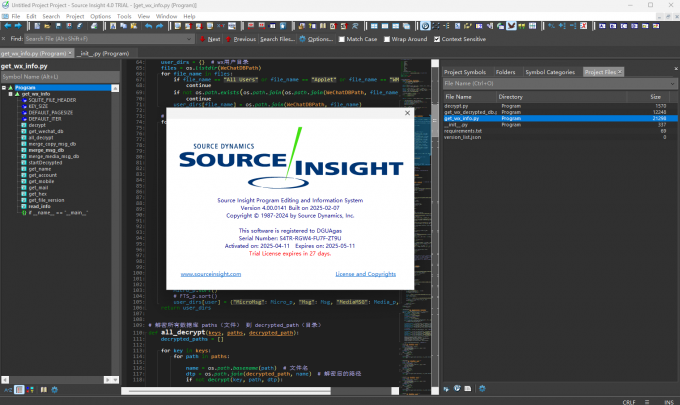Close the get_wx_info.py document tab
The width and height of the screenshot is (680, 405).
click(70, 53)
